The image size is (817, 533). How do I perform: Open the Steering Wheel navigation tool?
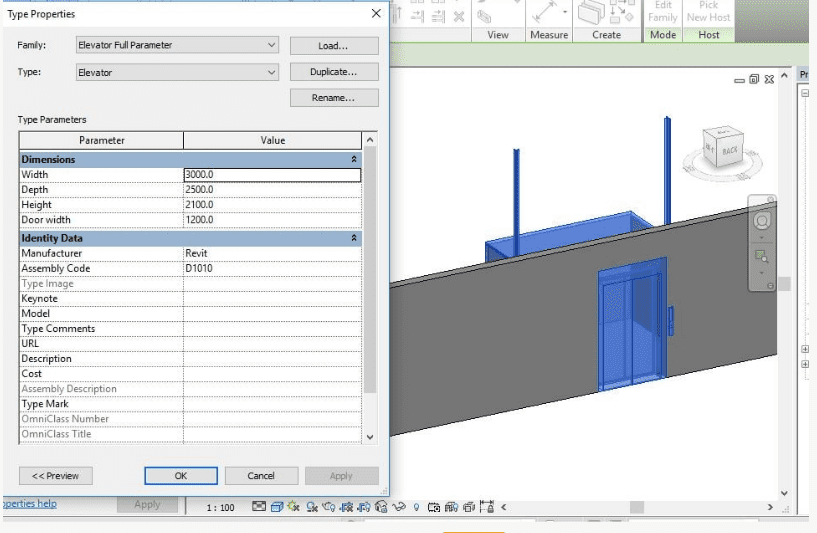(x=762, y=221)
